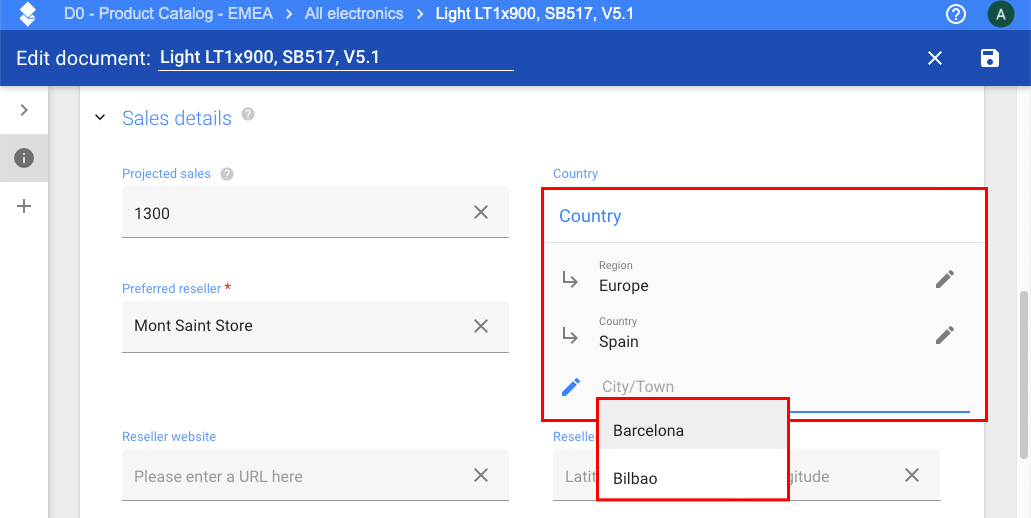Image resolution: width=1031 pixels, height=518 pixels.
Task: Open the help question mark icon
Action: pyautogui.click(x=956, y=14)
